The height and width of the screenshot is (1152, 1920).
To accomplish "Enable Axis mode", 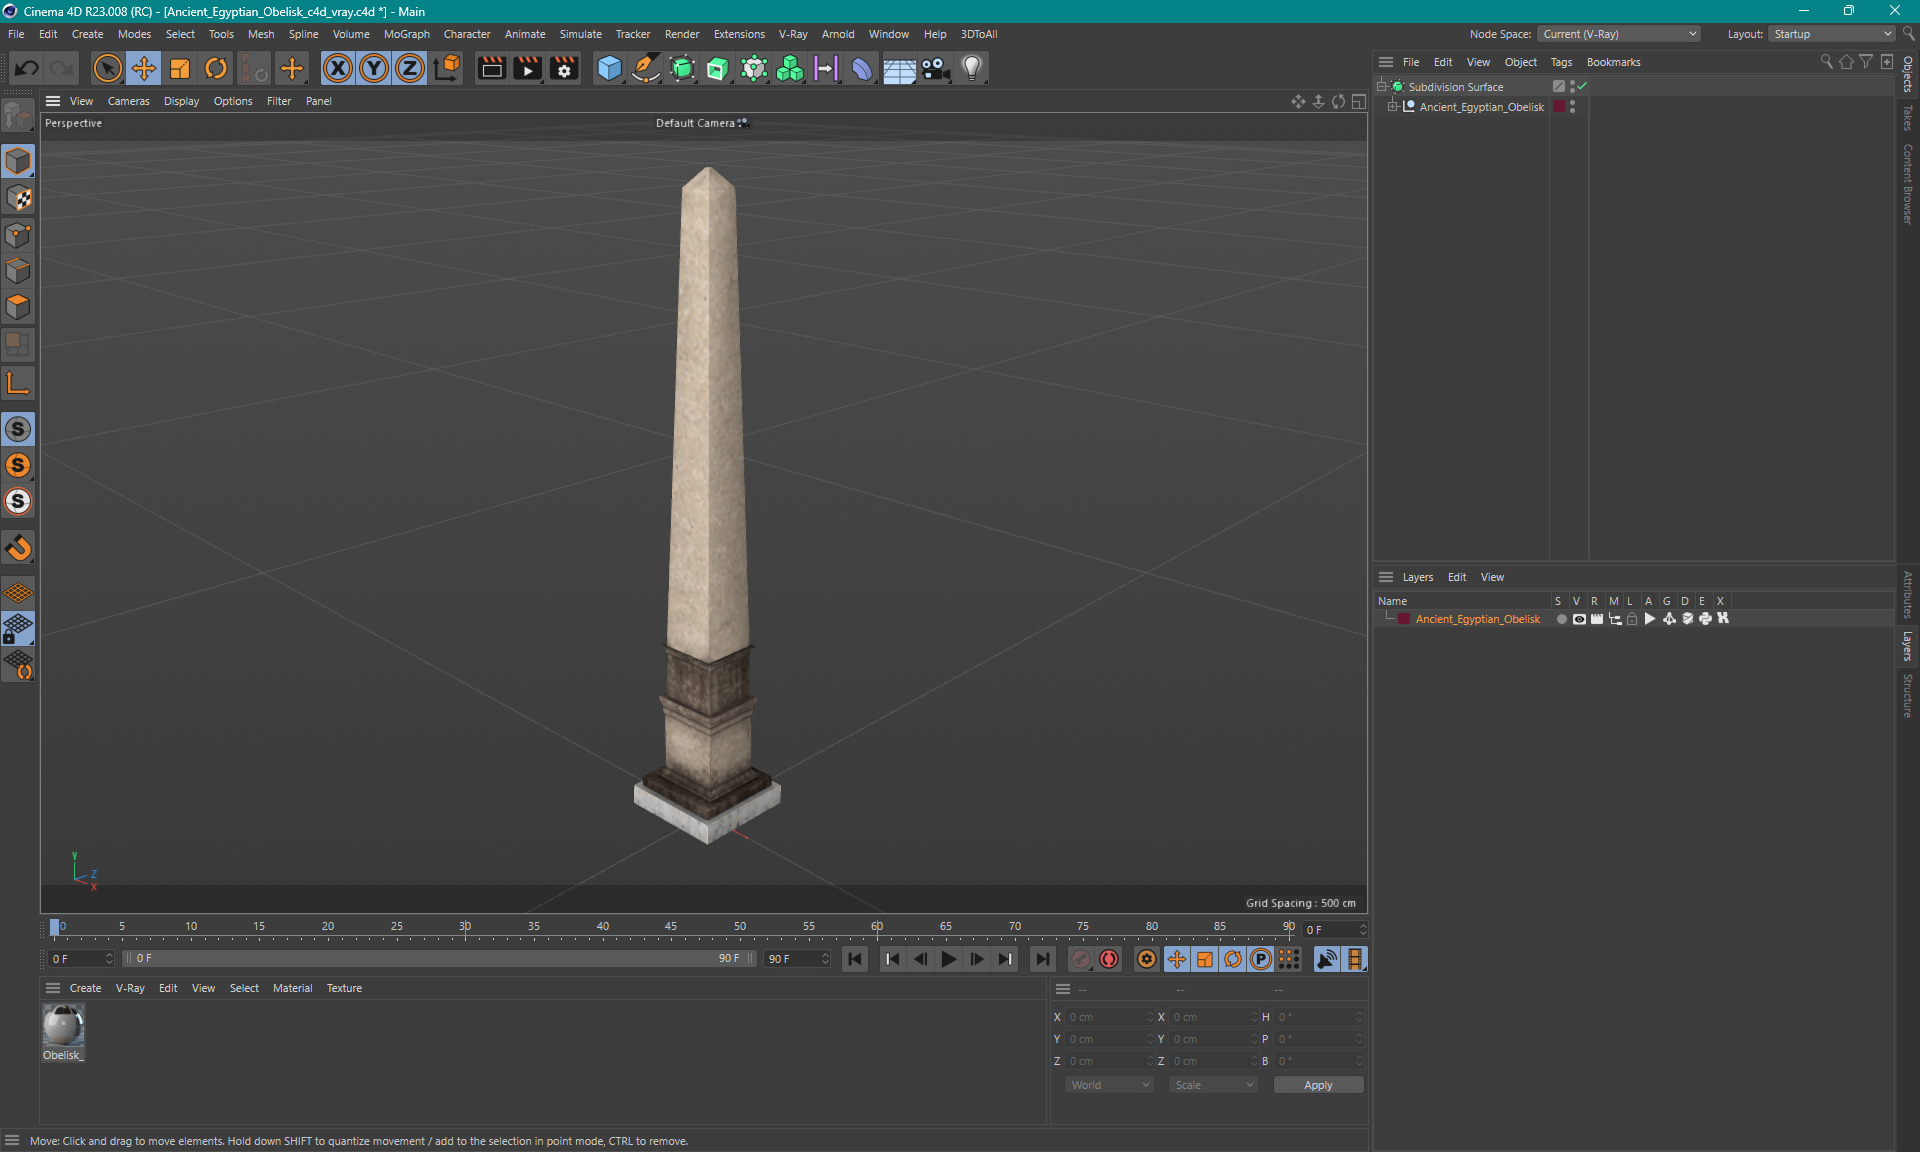I will 18,384.
